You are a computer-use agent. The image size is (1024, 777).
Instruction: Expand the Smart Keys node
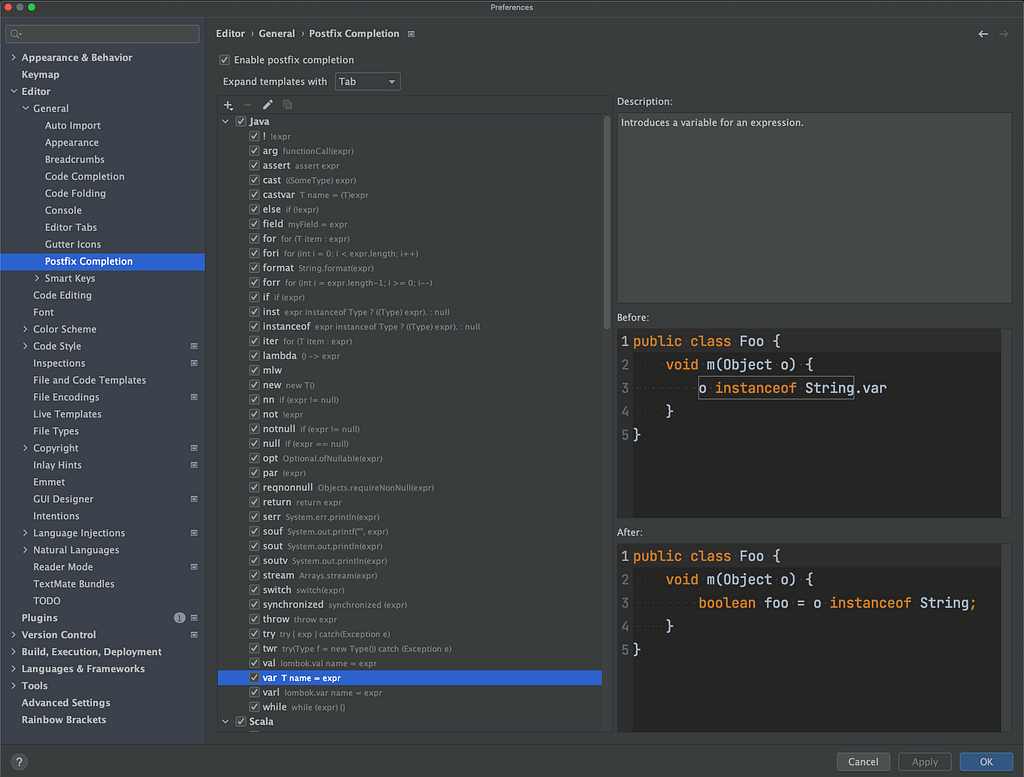[37, 278]
